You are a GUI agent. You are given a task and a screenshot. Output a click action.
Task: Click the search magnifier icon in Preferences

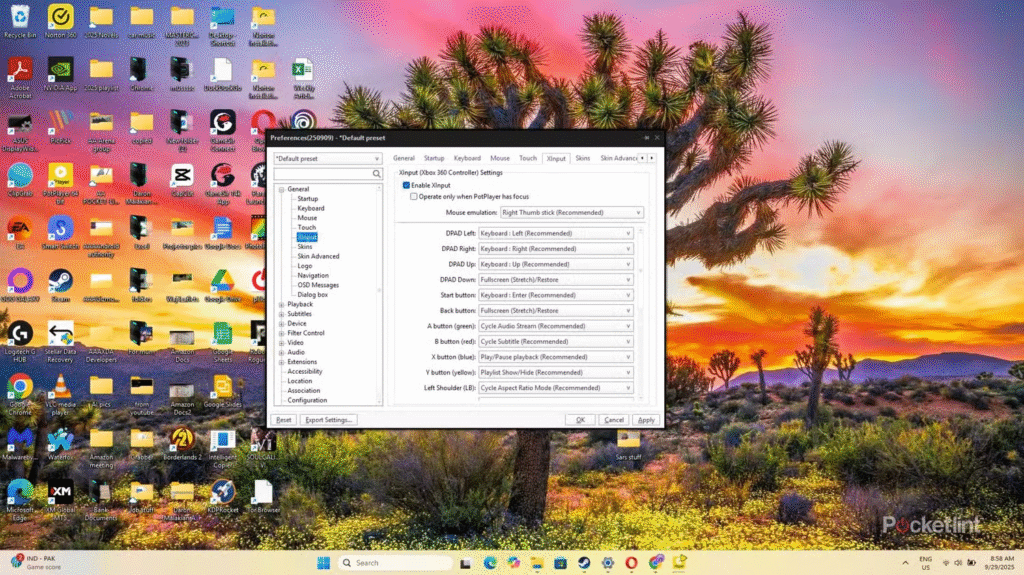click(x=377, y=174)
